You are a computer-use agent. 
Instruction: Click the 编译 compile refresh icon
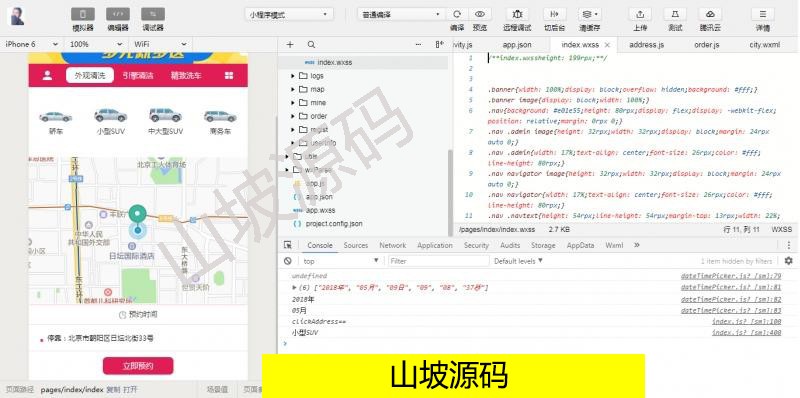pyautogui.click(x=457, y=14)
